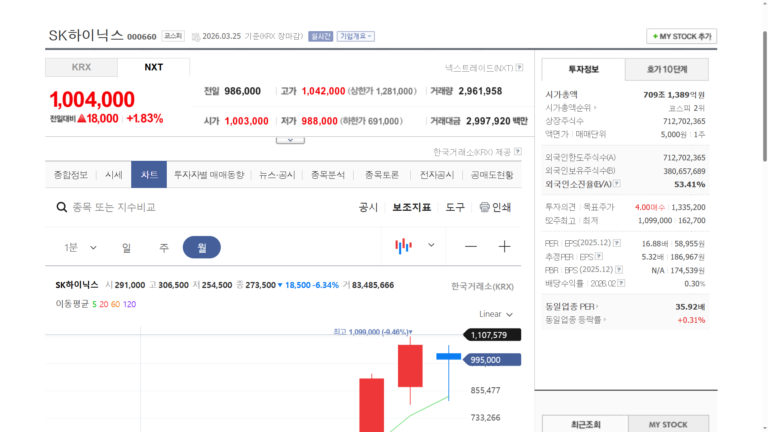Image resolution: width=768 pixels, height=432 pixels.
Task: Open the 종합정보 tab
Action: [71, 175]
